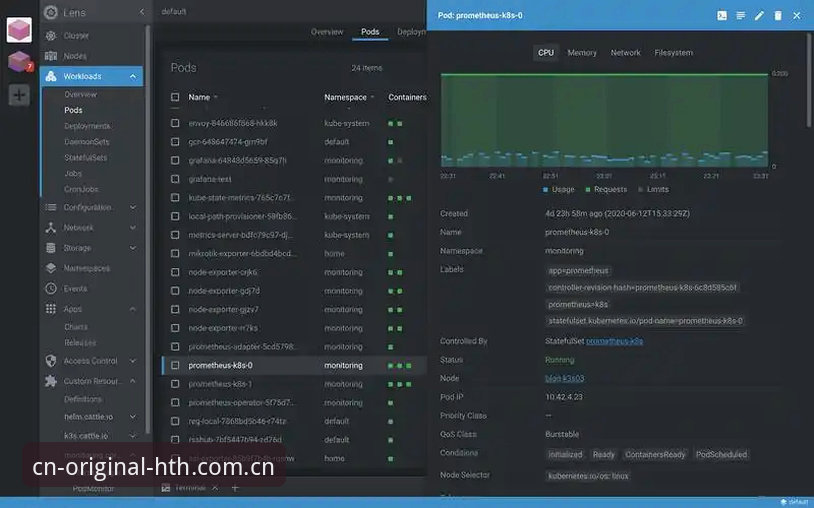Image resolution: width=814 pixels, height=508 pixels.
Task: Open pod logs icon in header
Action: pos(741,16)
